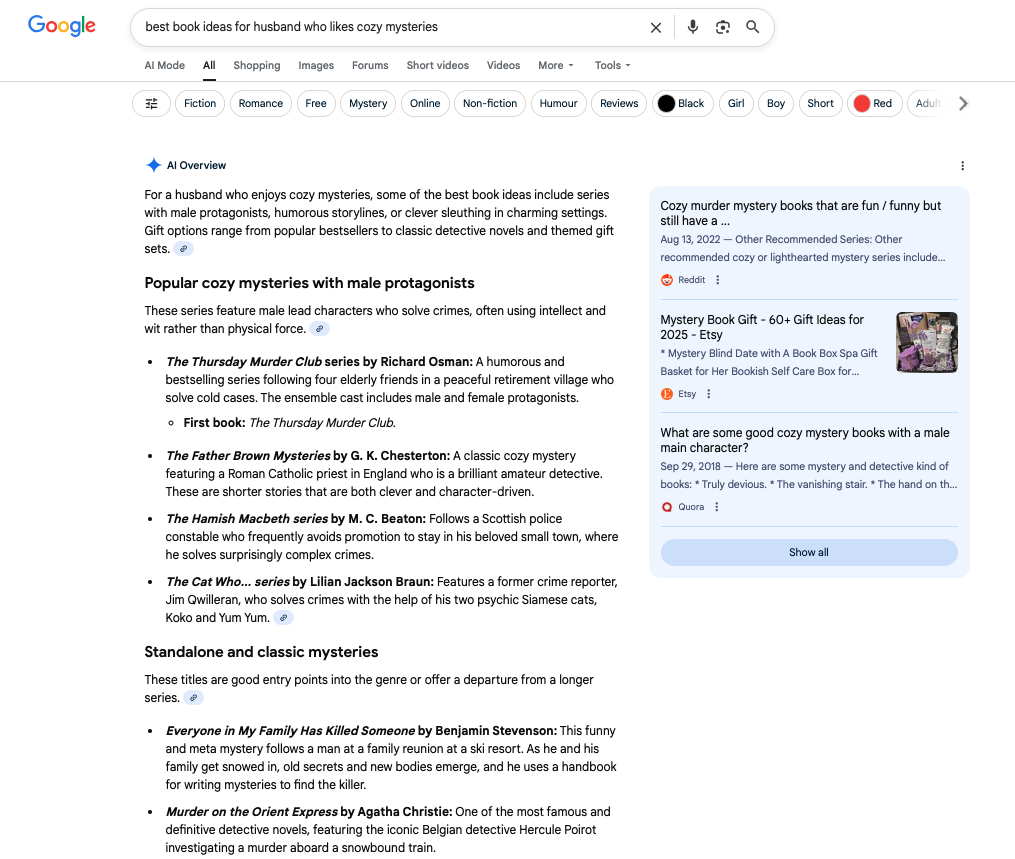Clear the search box text

(656, 28)
